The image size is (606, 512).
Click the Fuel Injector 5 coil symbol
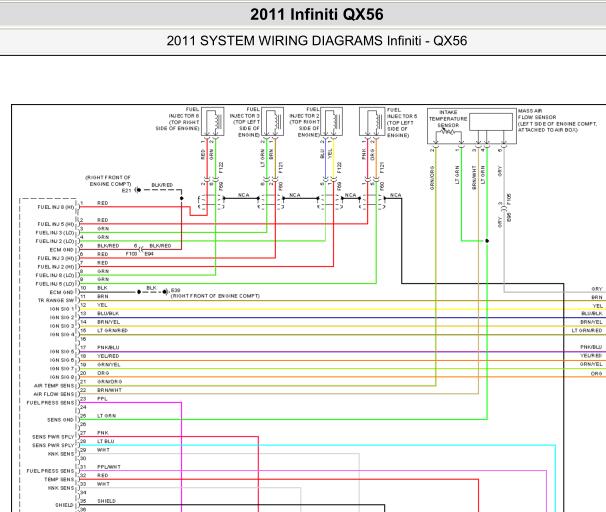pos(372,121)
